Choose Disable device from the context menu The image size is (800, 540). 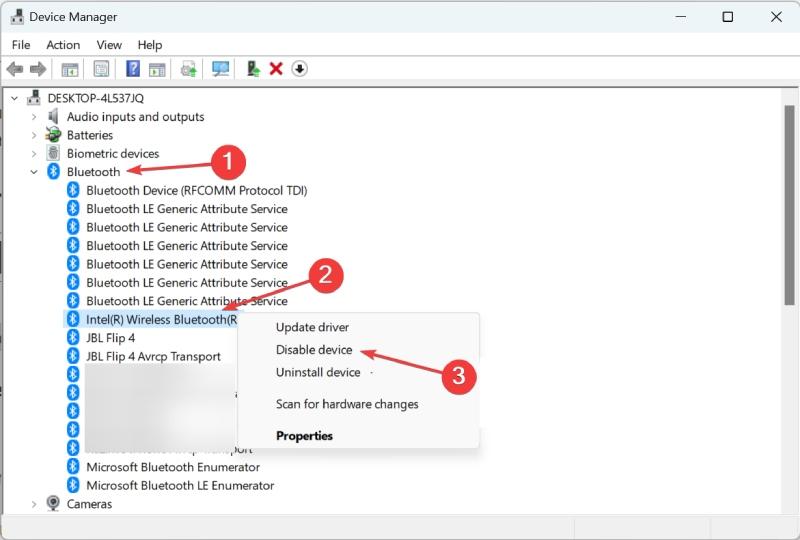click(x=314, y=350)
